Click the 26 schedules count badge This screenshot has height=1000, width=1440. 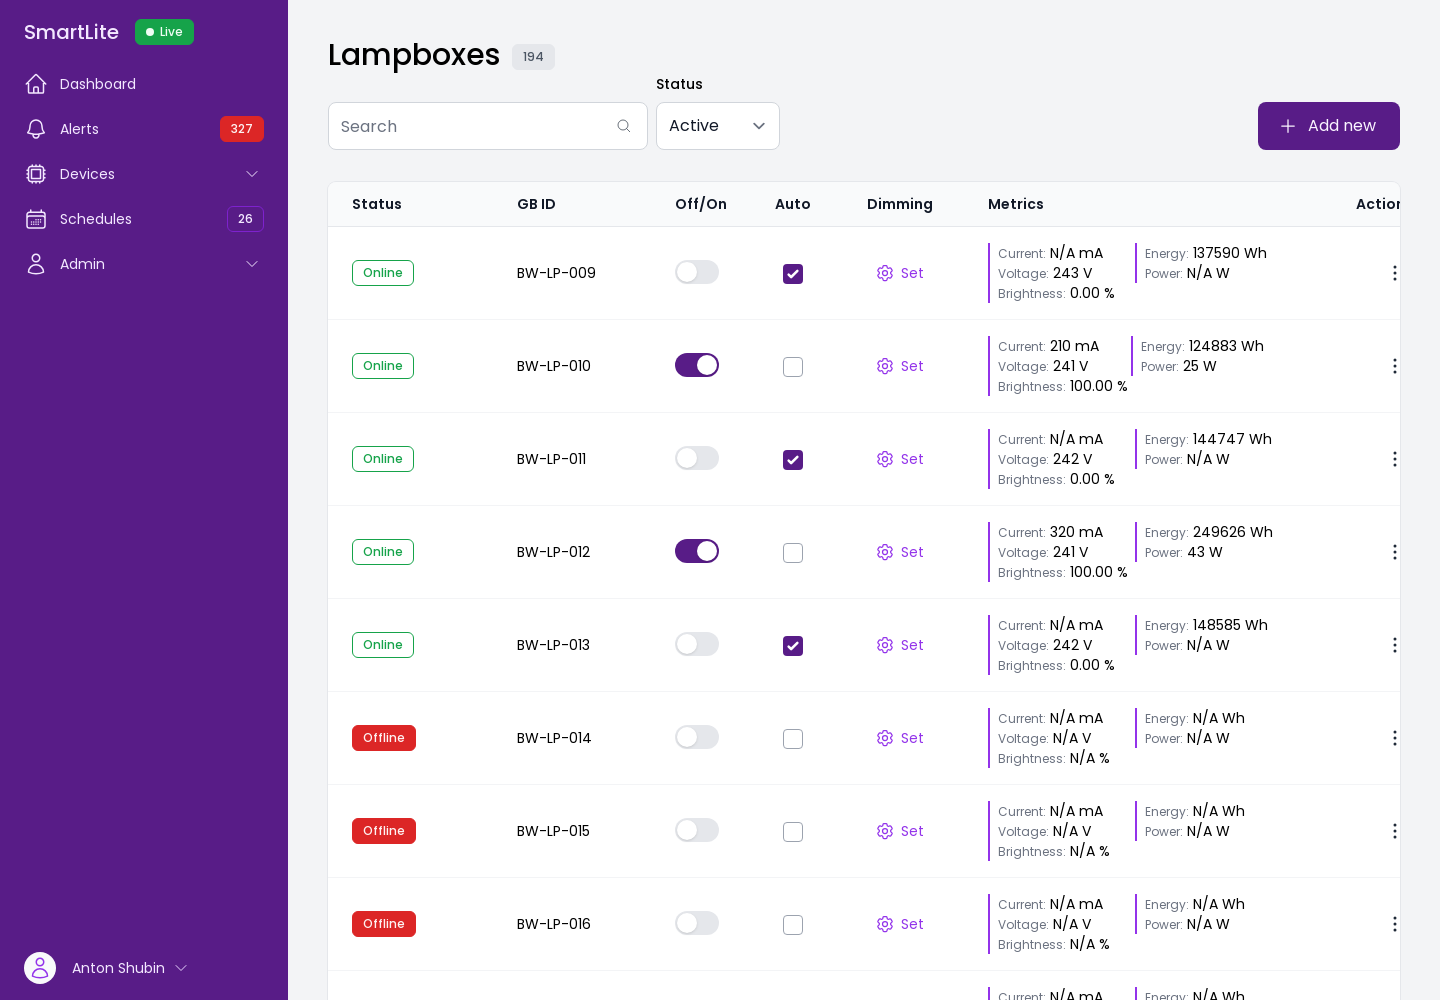tap(245, 219)
